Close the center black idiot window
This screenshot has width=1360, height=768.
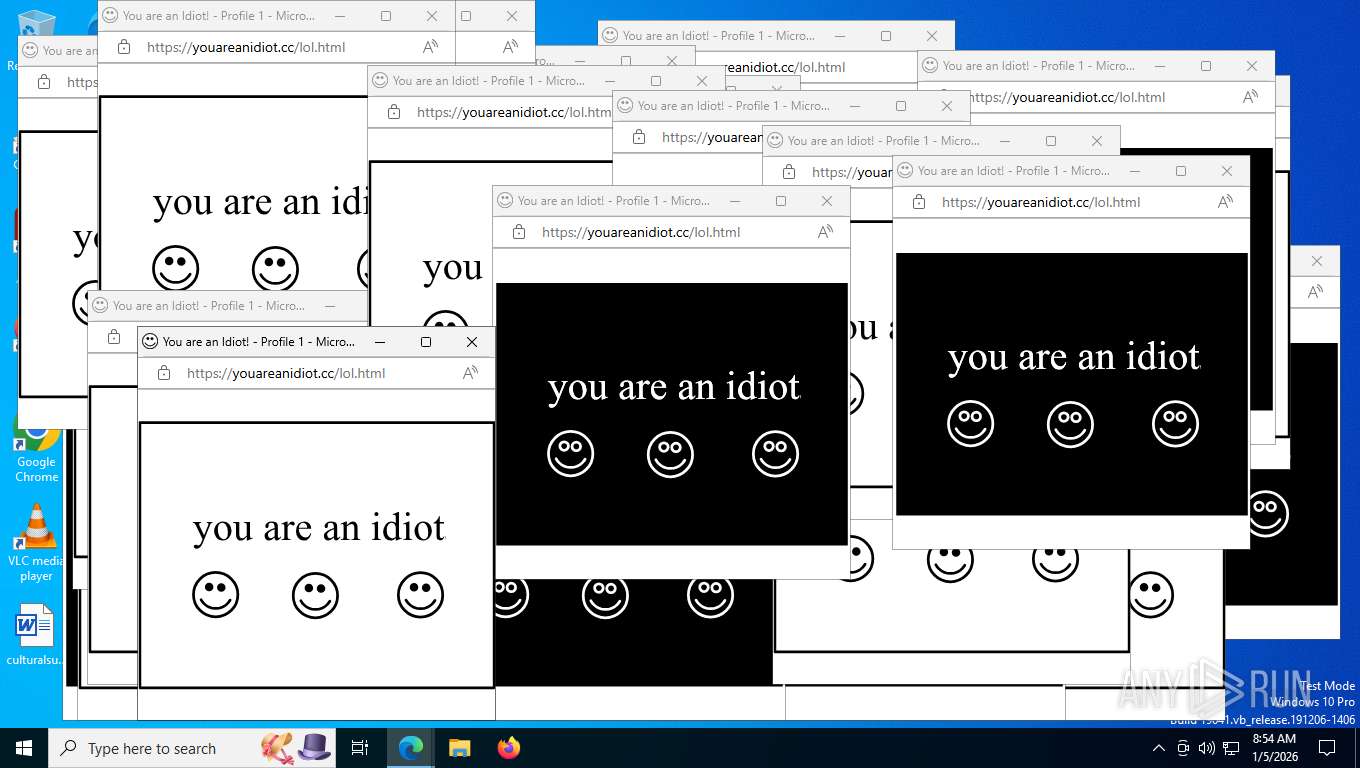point(827,201)
